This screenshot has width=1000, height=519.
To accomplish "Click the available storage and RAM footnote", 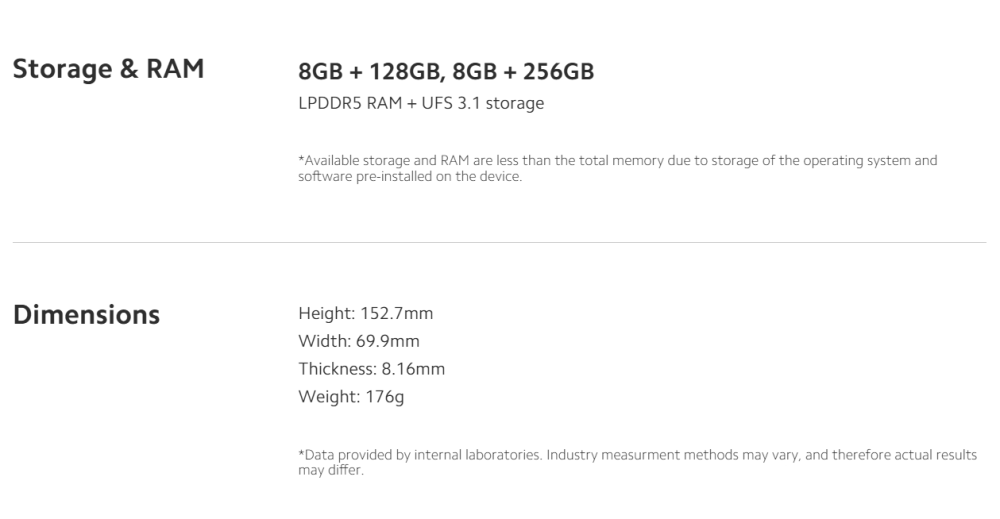I will click(x=617, y=168).
